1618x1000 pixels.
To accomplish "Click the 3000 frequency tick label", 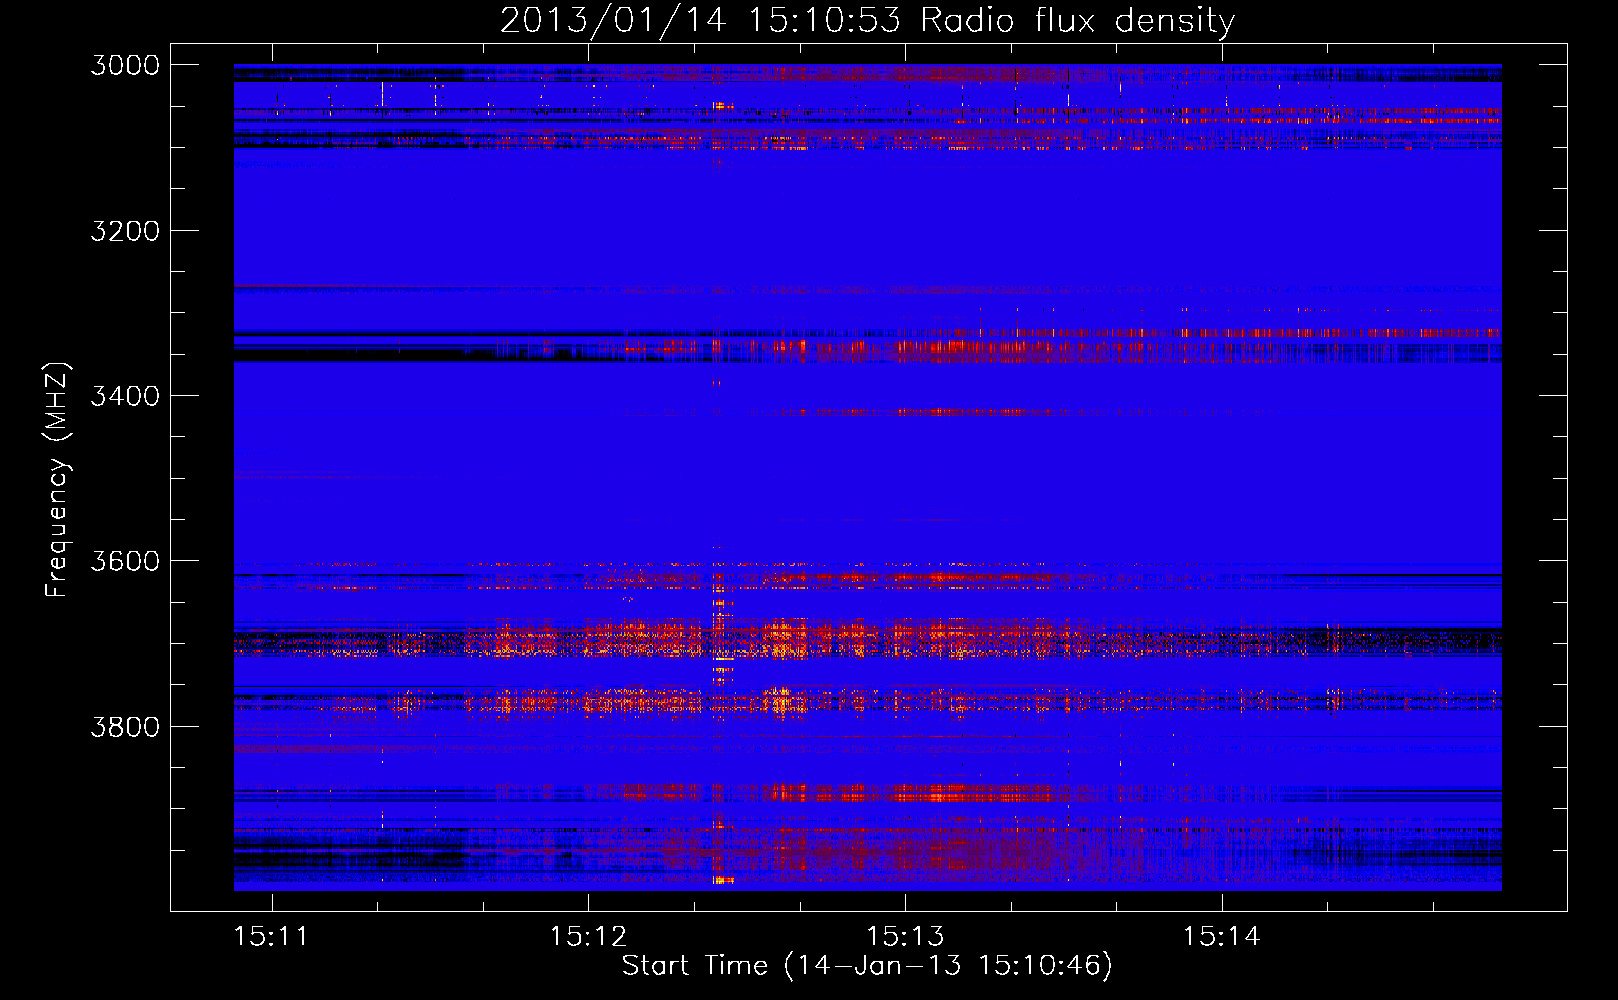I will (x=125, y=65).
